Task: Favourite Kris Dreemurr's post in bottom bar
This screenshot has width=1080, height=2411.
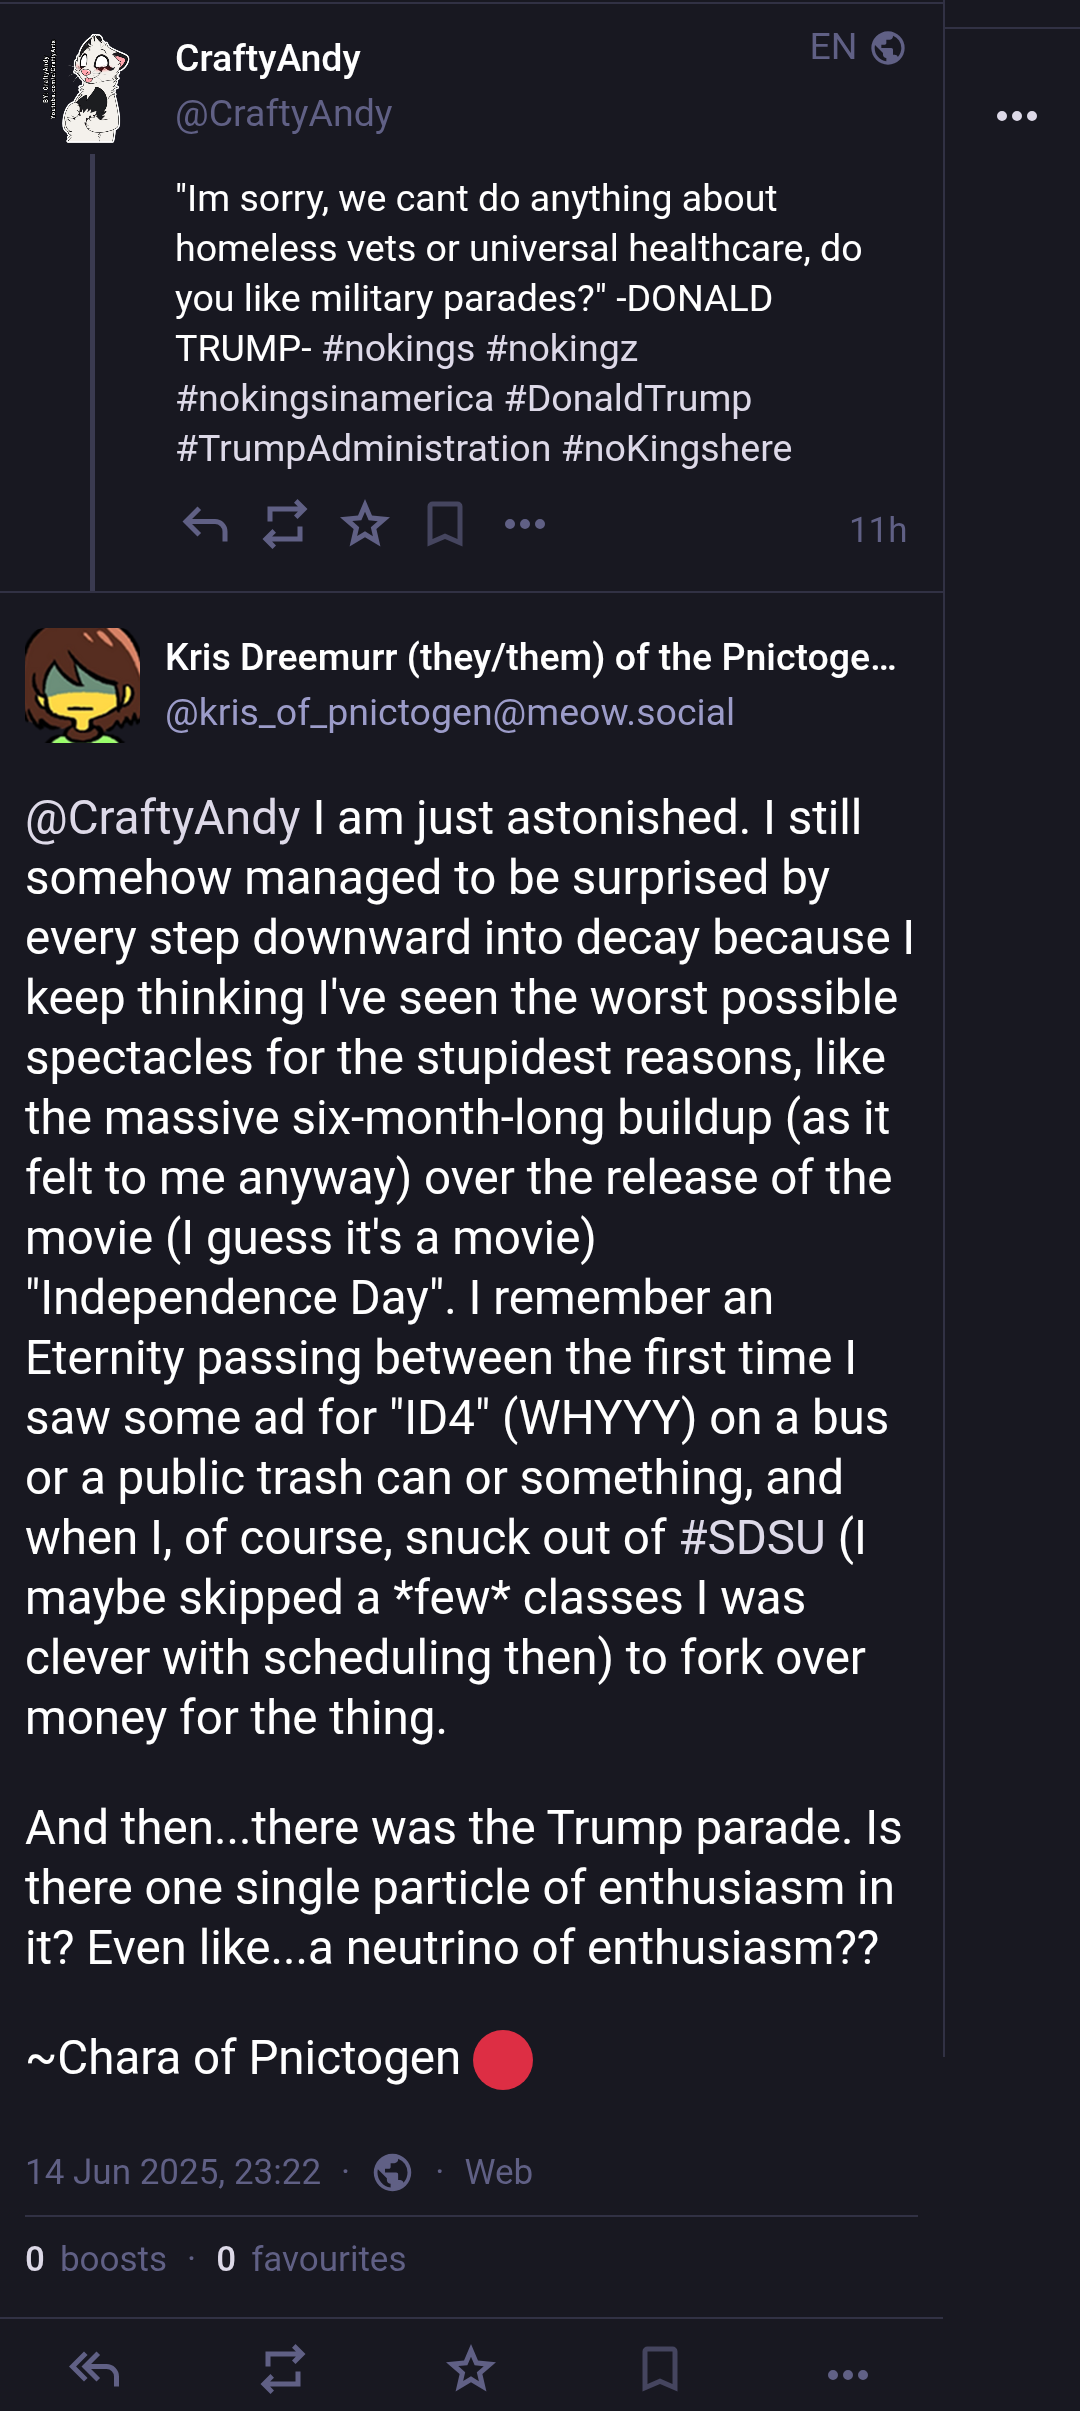Action: click(x=471, y=2369)
